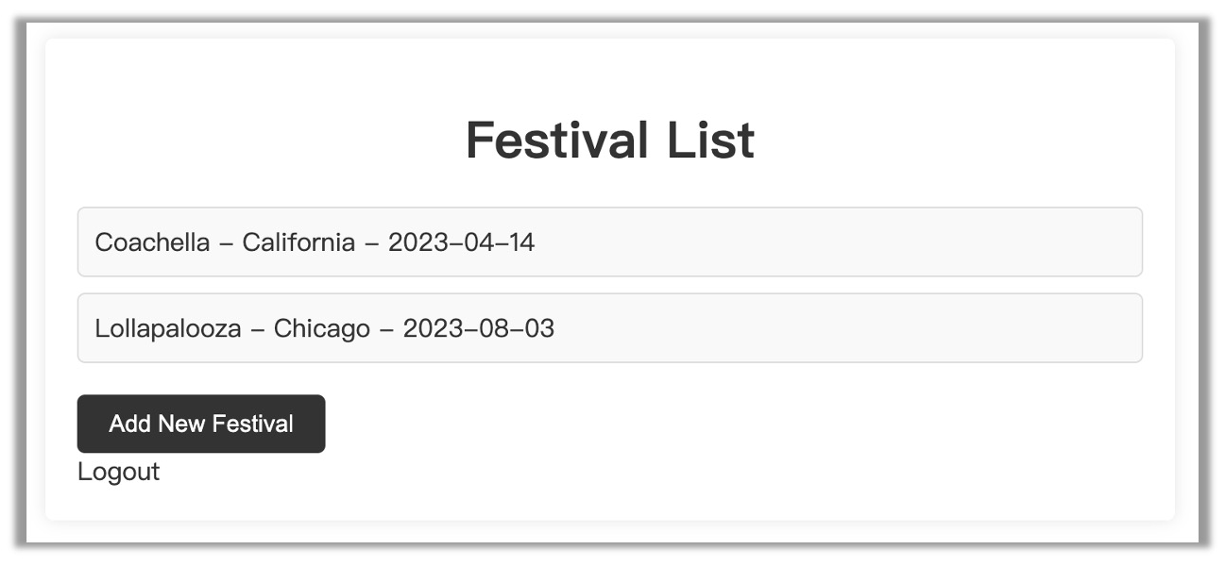Click the blank right side of Coachella row

[900, 242]
